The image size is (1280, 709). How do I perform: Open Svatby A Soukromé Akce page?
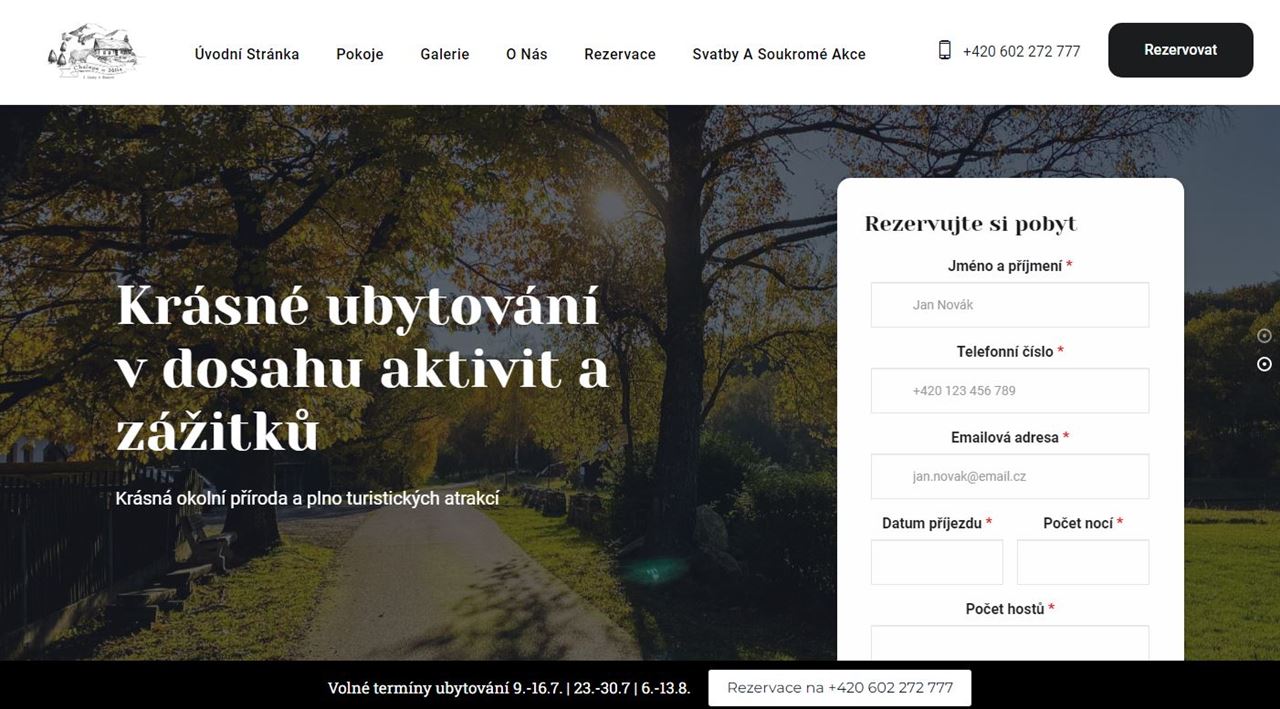779,54
